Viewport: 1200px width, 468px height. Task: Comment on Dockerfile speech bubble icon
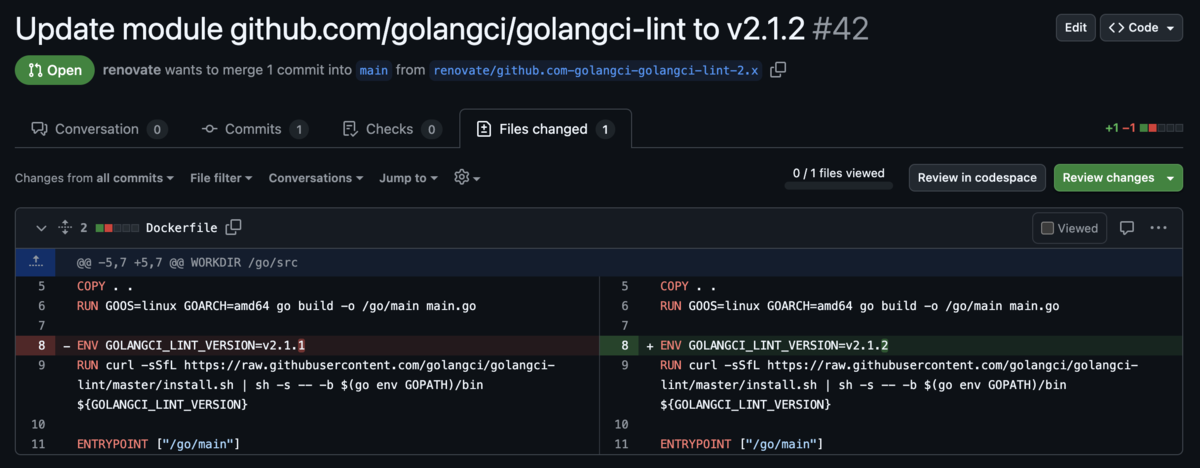click(1127, 228)
